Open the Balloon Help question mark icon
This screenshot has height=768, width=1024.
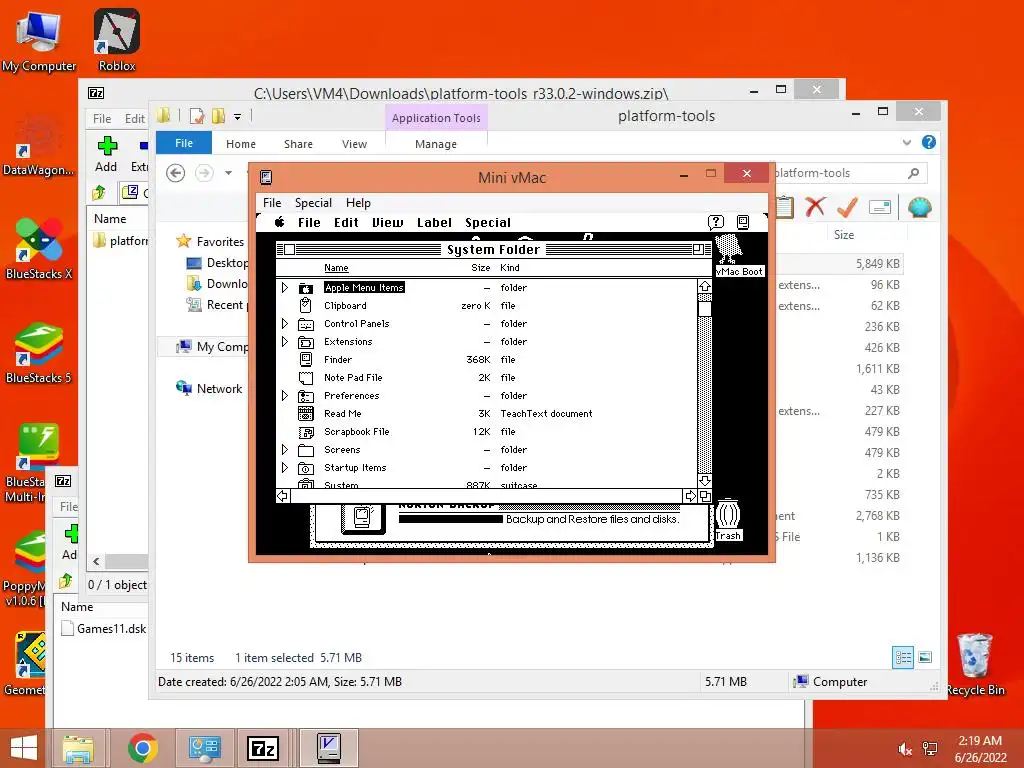(716, 222)
